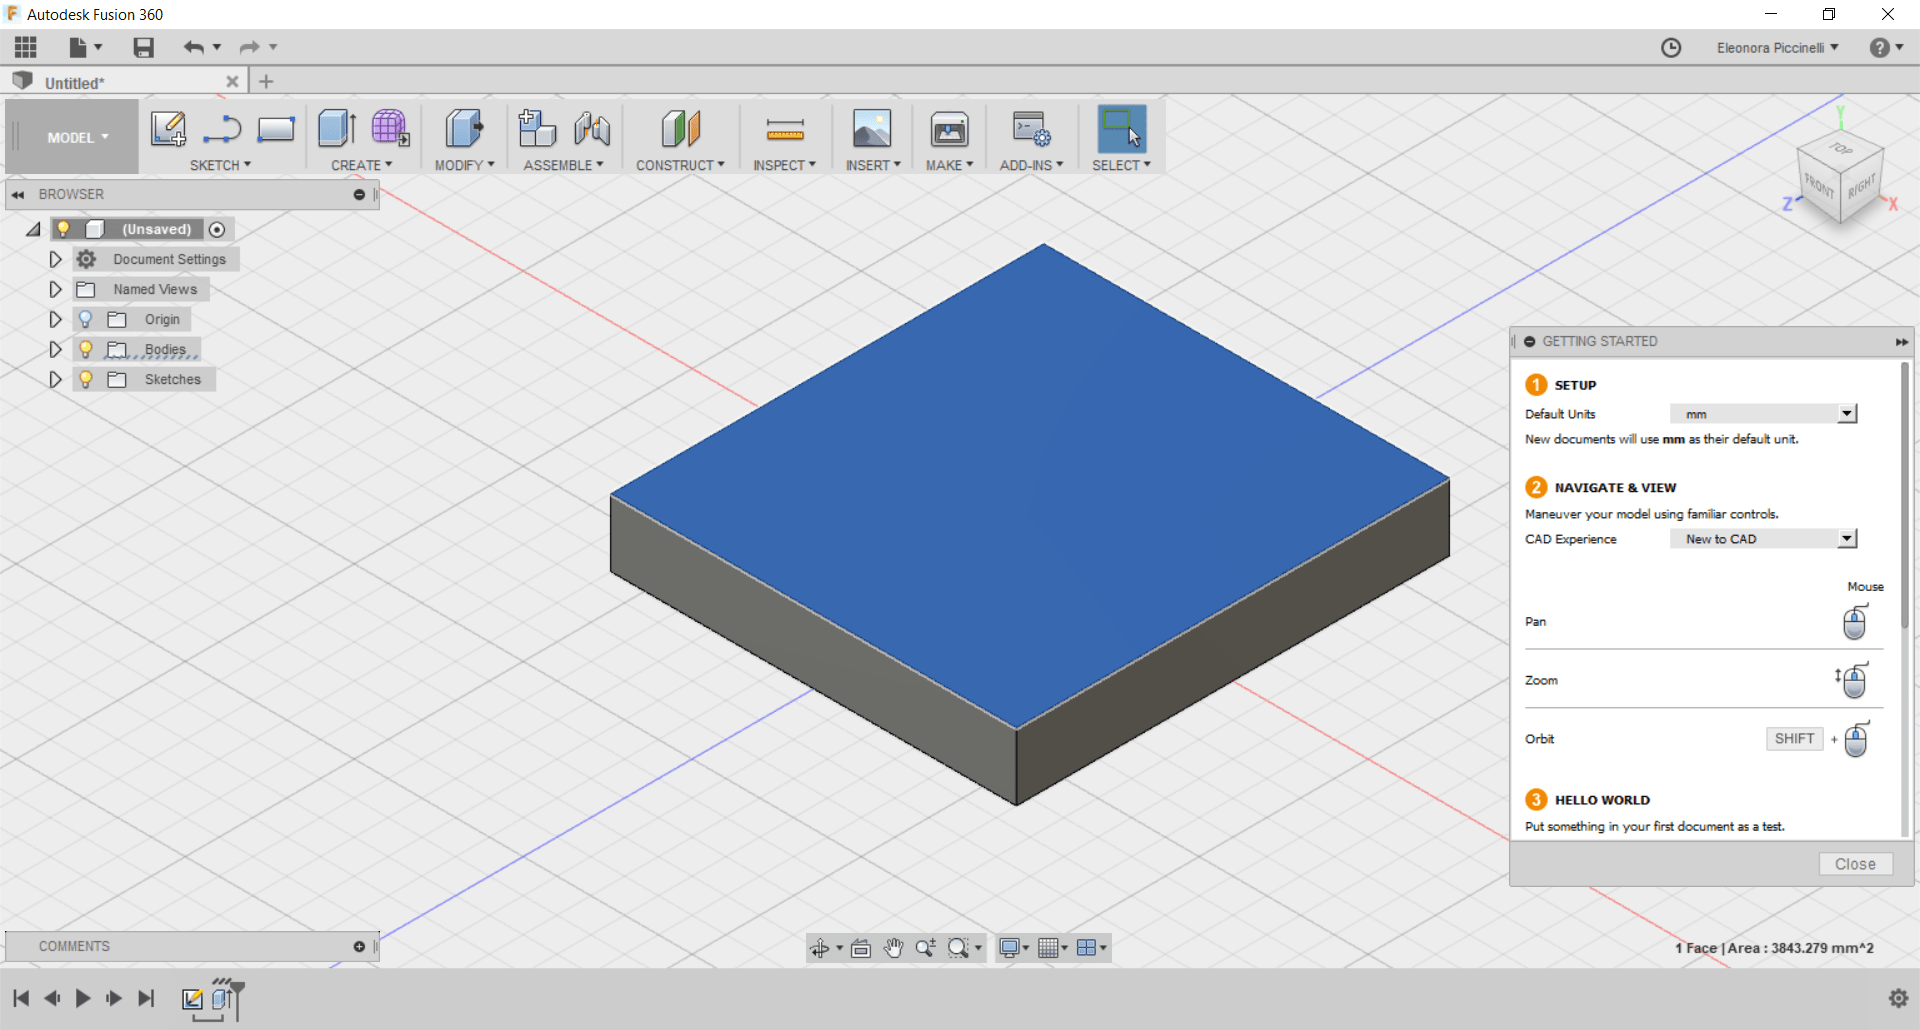Click the Look At icon

click(861, 948)
